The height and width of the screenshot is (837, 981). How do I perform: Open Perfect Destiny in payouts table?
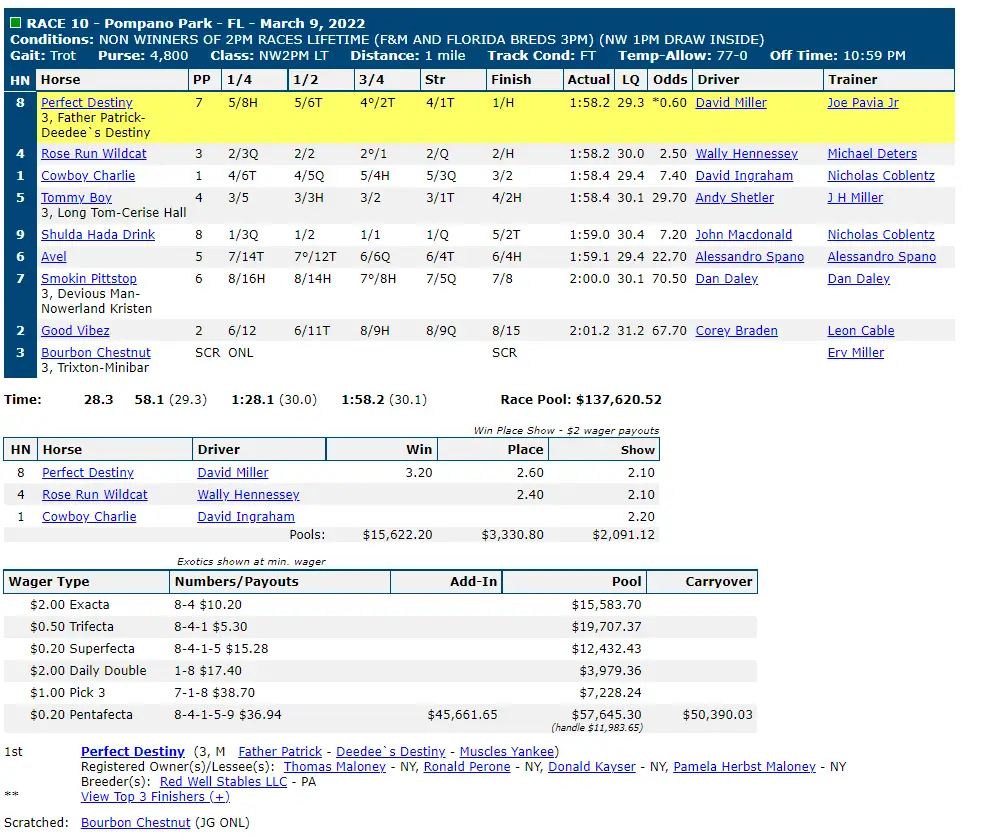[x=88, y=473]
